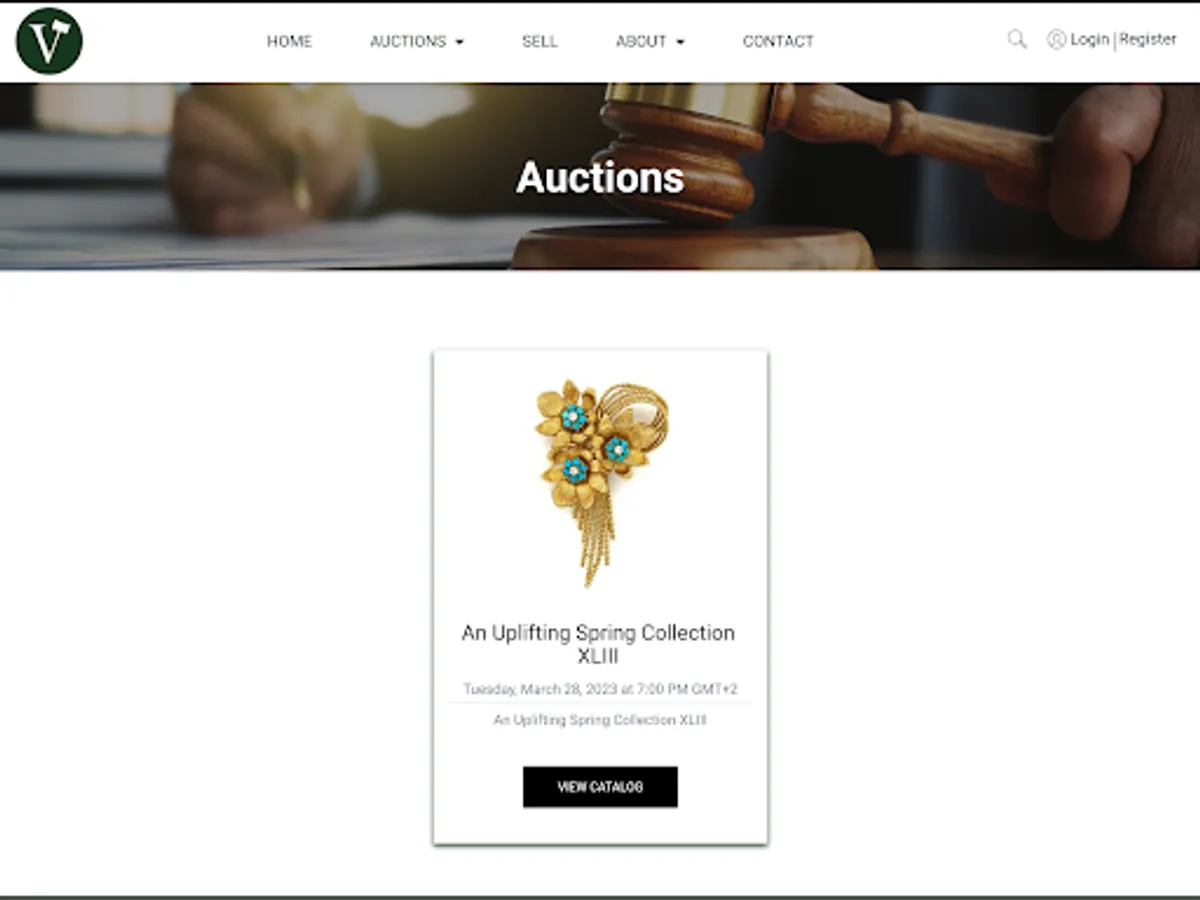
Task: Click the Register link
Action: (1148, 40)
